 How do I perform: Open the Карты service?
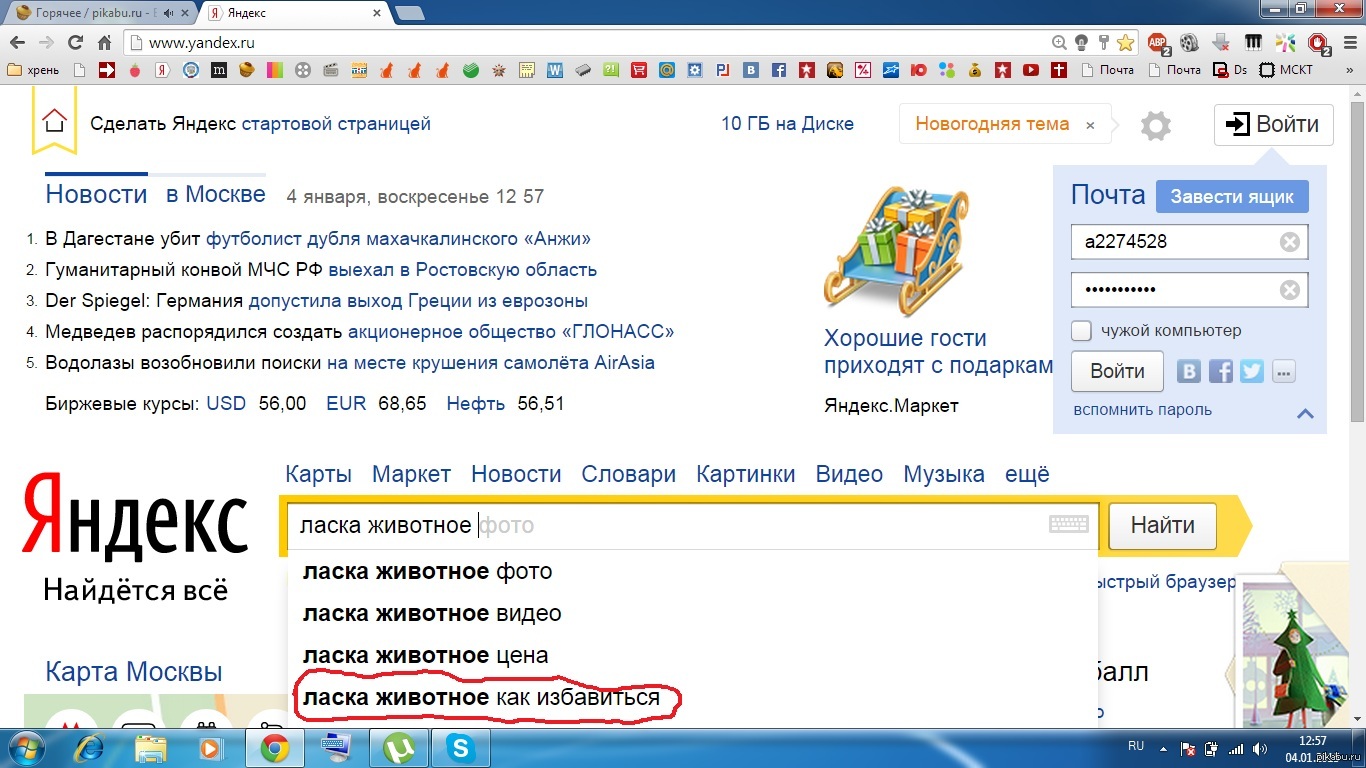click(x=318, y=474)
